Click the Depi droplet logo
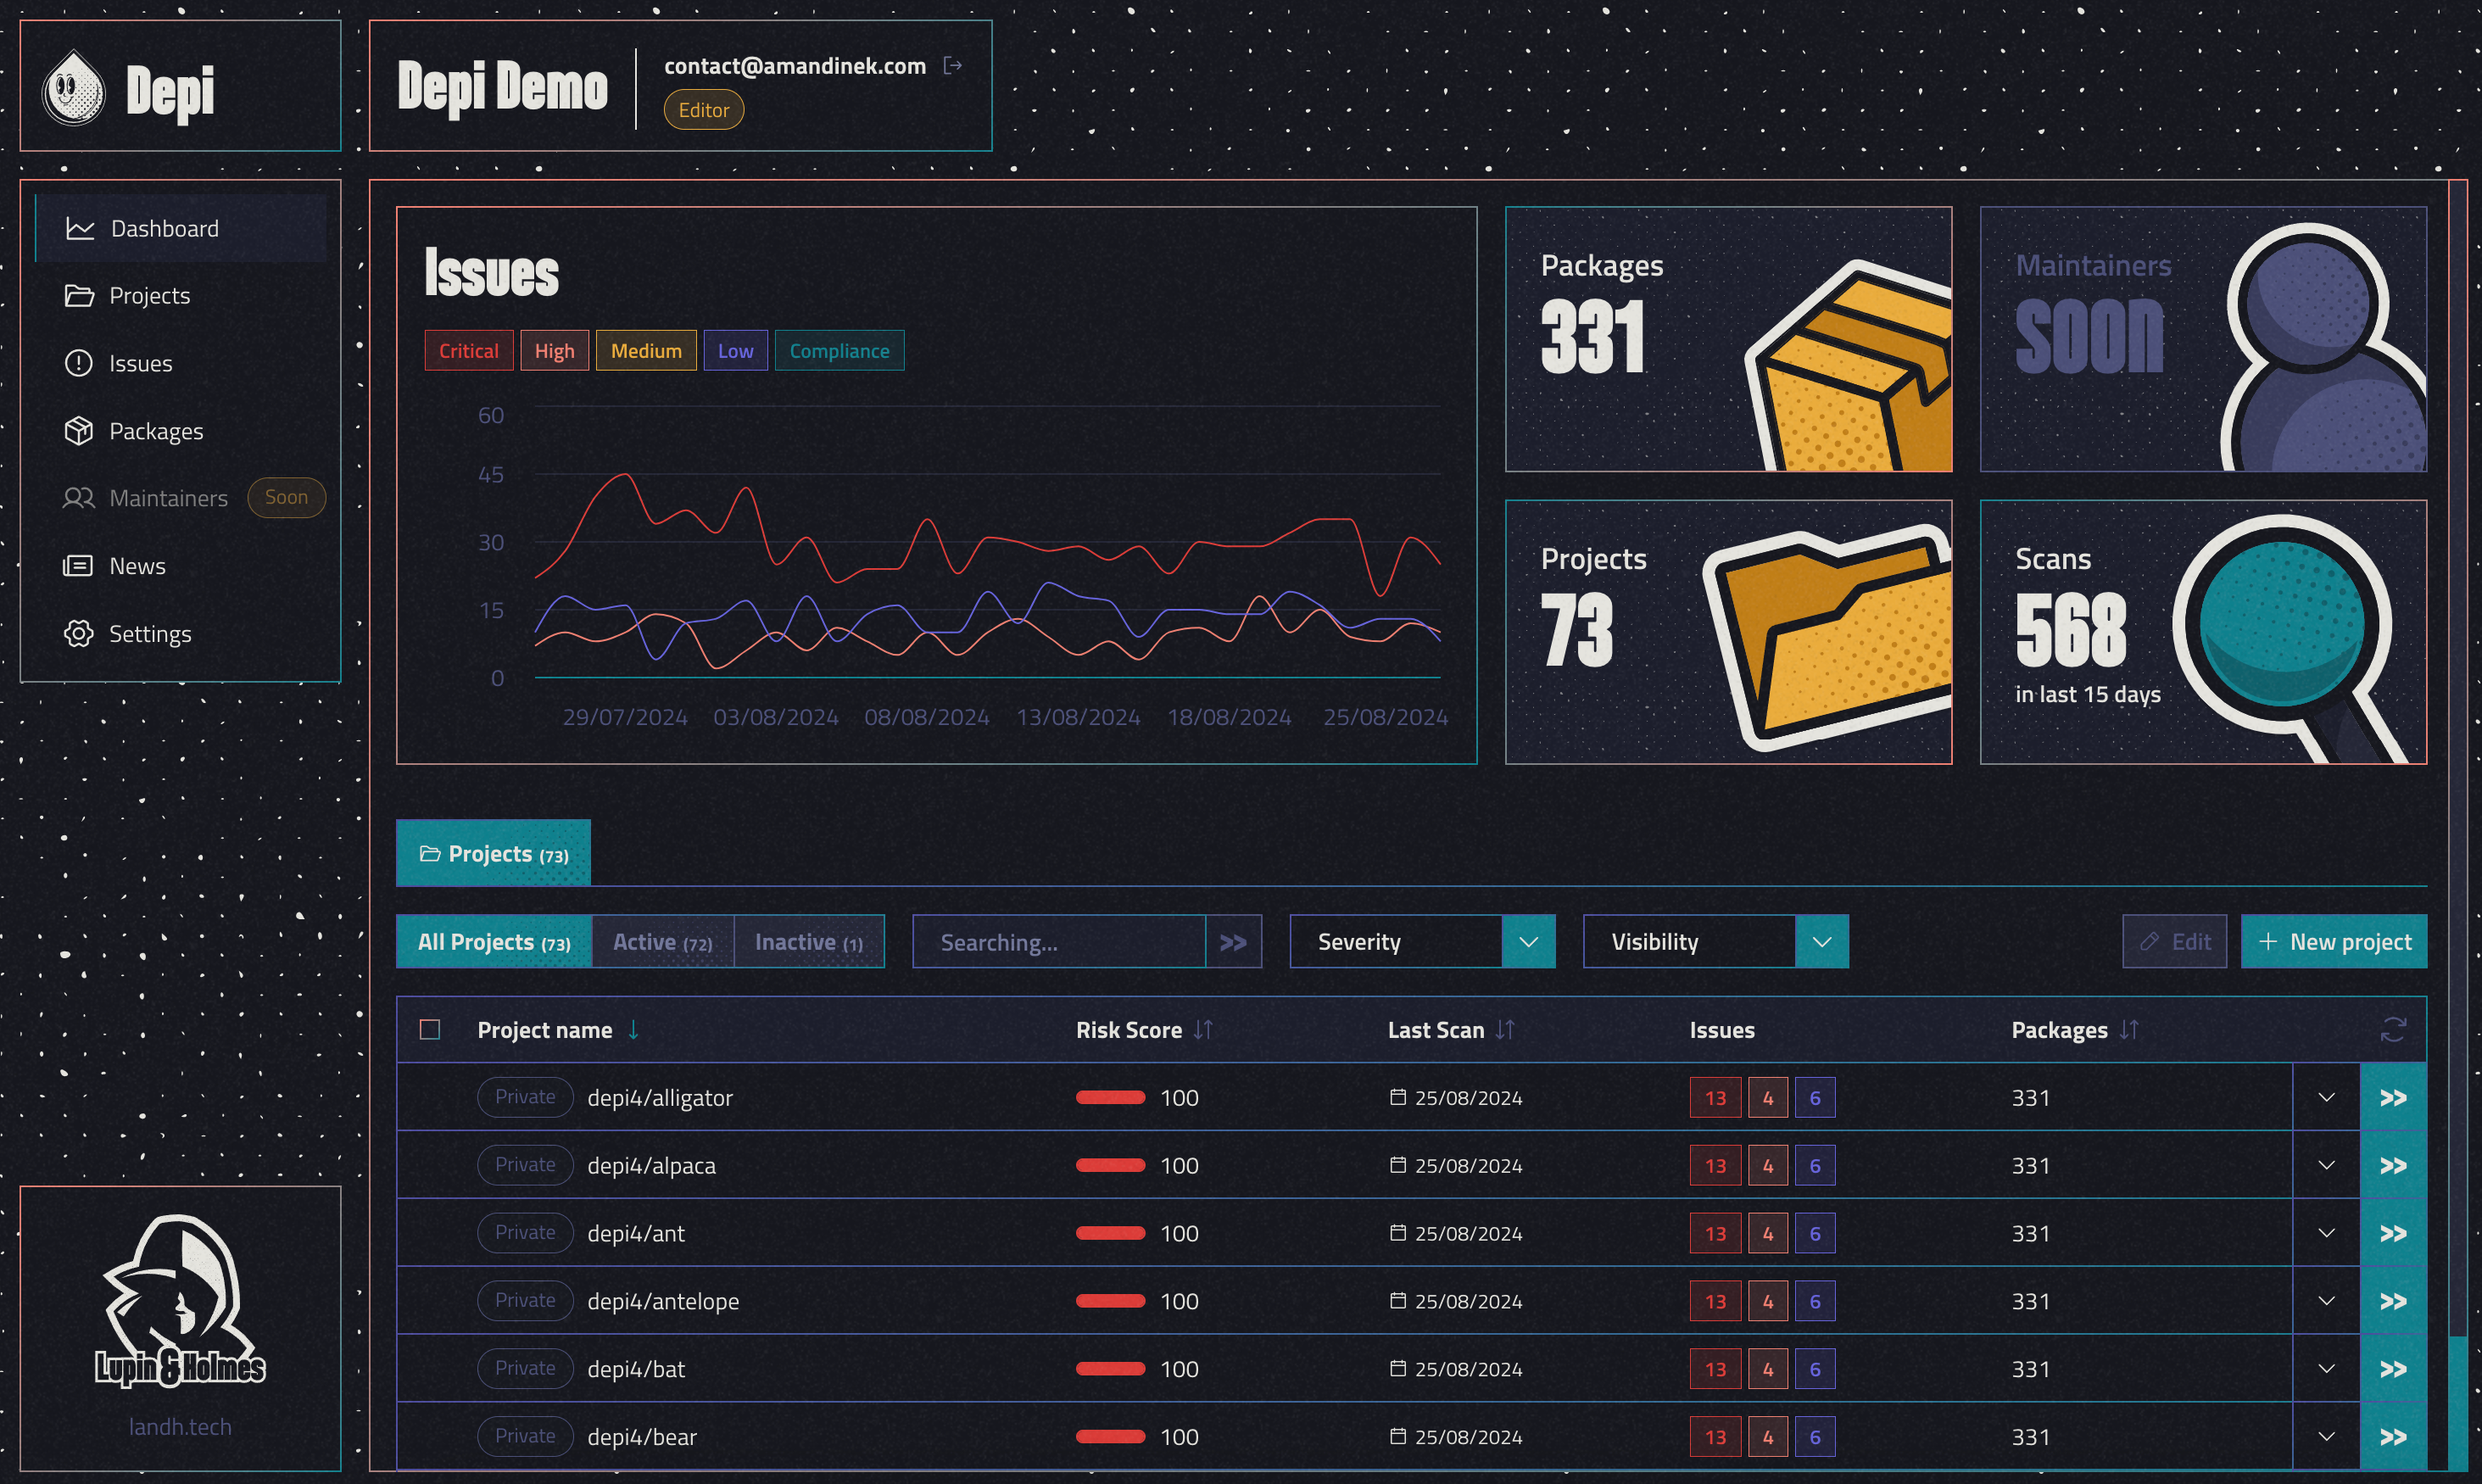 click(73, 88)
